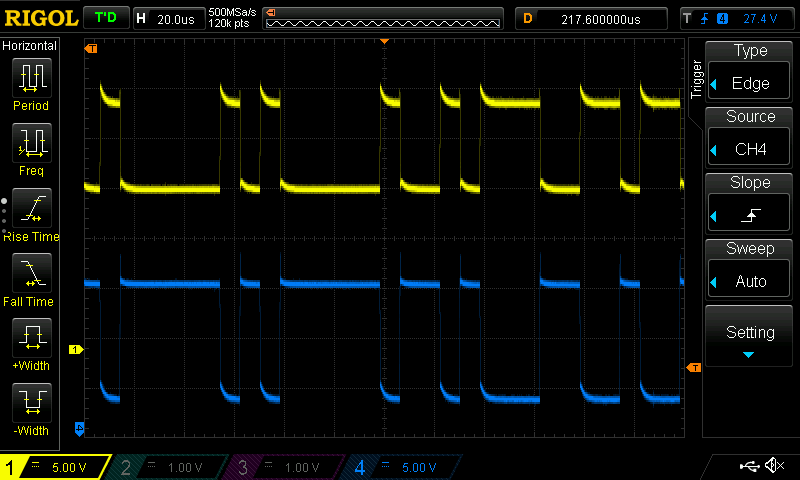Select the Period measurement icon
800x480 pixels.
[31, 77]
